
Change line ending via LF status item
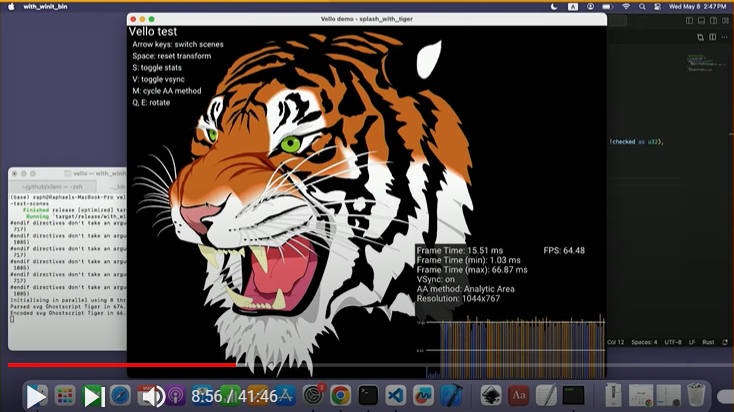(691, 342)
